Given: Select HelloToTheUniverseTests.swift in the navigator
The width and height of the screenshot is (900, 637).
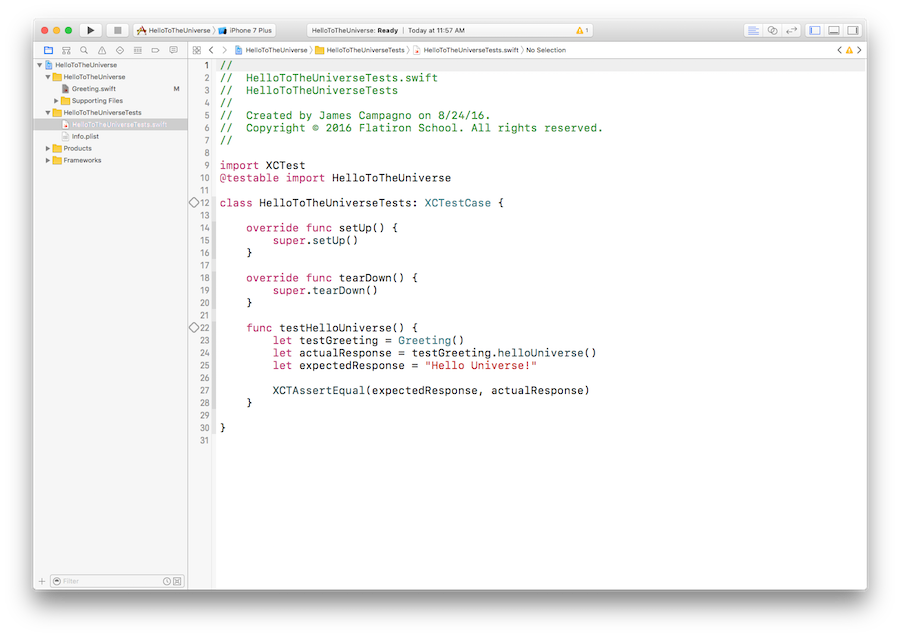Looking at the screenshot, I should pos(110,125).
